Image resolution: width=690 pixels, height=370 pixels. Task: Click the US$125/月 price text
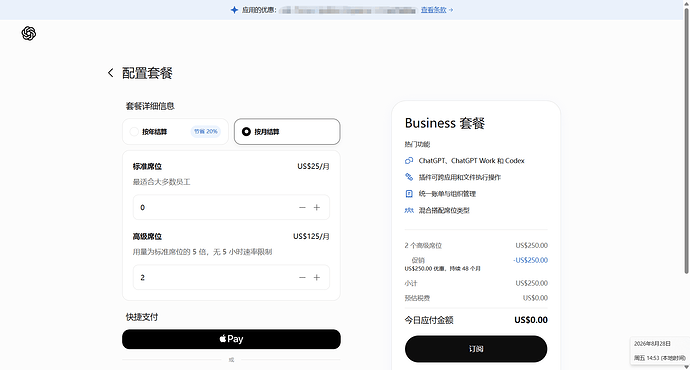tap(311, 236)
